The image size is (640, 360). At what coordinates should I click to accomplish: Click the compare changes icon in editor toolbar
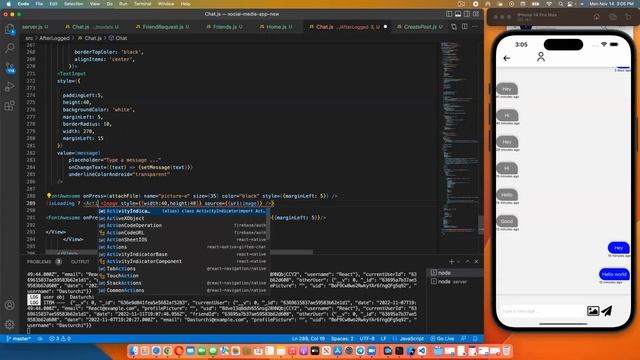click(x=454, y=27)
